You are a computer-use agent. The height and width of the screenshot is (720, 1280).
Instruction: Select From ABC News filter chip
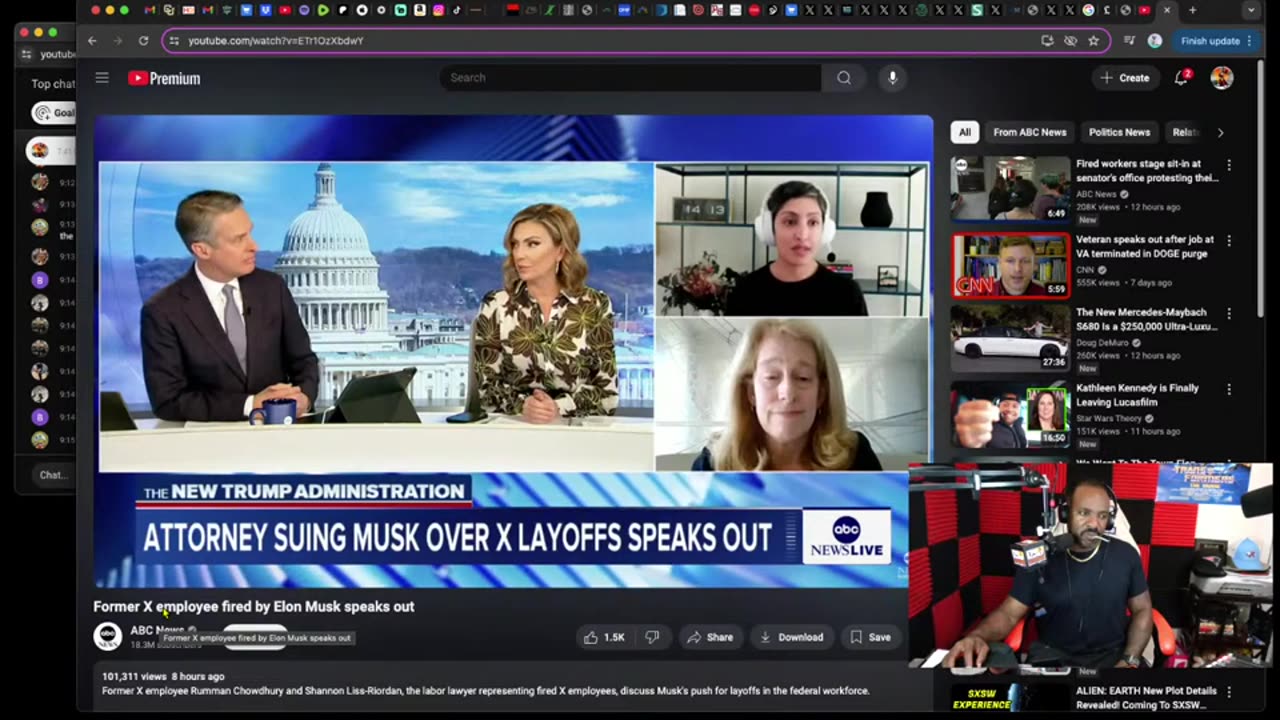pyautogui.click(x=1030, y=132)
